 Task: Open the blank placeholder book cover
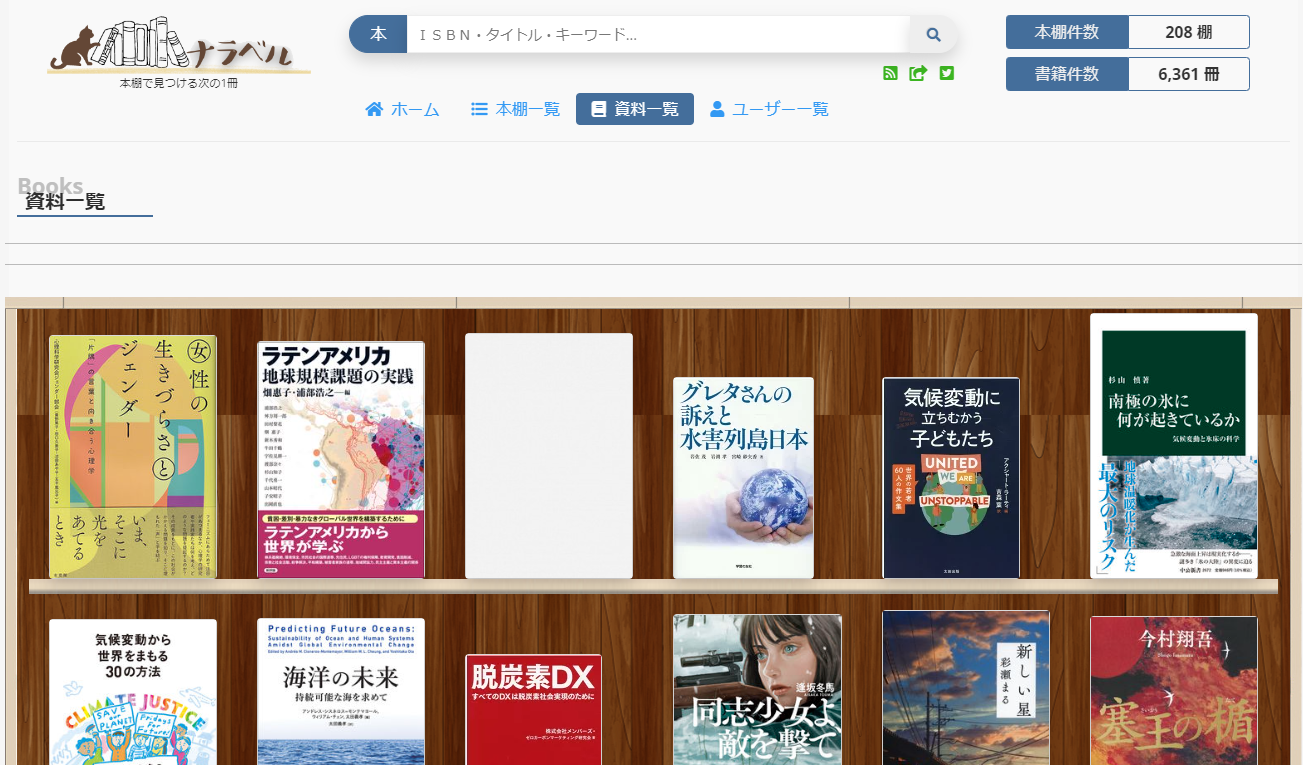click(x=549, y=456)
